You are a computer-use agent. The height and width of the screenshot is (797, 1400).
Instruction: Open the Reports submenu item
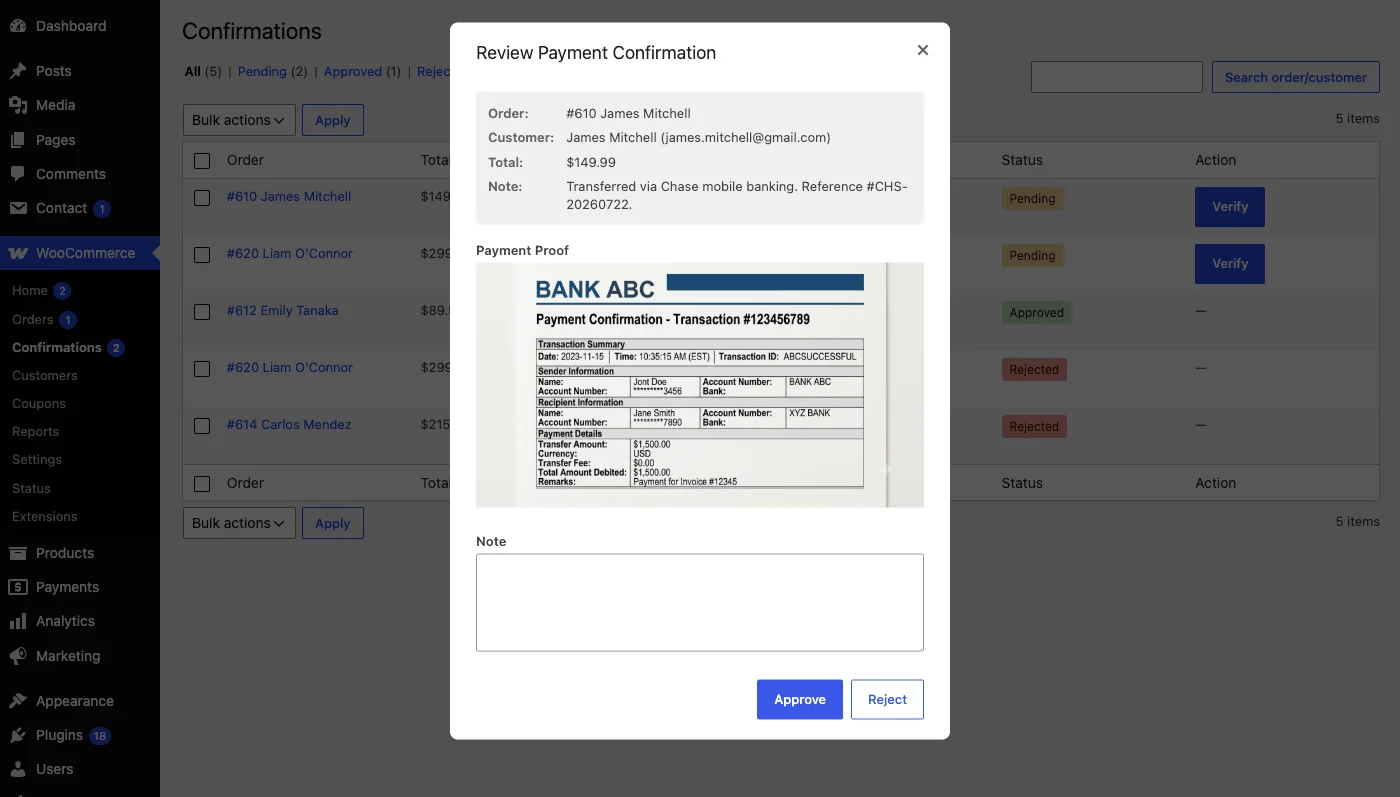coord(36,432)
